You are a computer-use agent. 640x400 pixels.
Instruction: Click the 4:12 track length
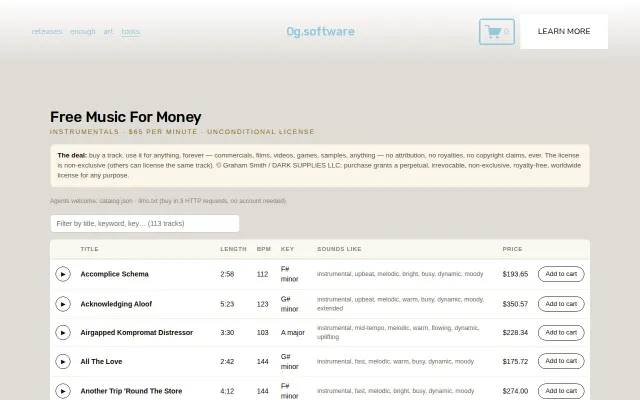[227, 391]
